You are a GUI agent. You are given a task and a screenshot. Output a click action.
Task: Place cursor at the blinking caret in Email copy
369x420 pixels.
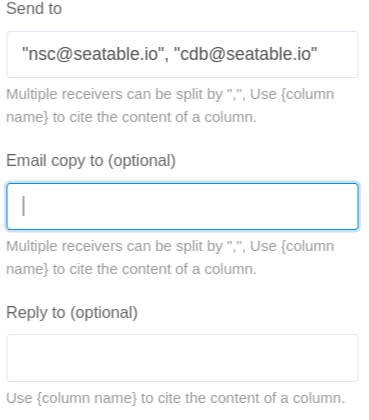[23, 206]
